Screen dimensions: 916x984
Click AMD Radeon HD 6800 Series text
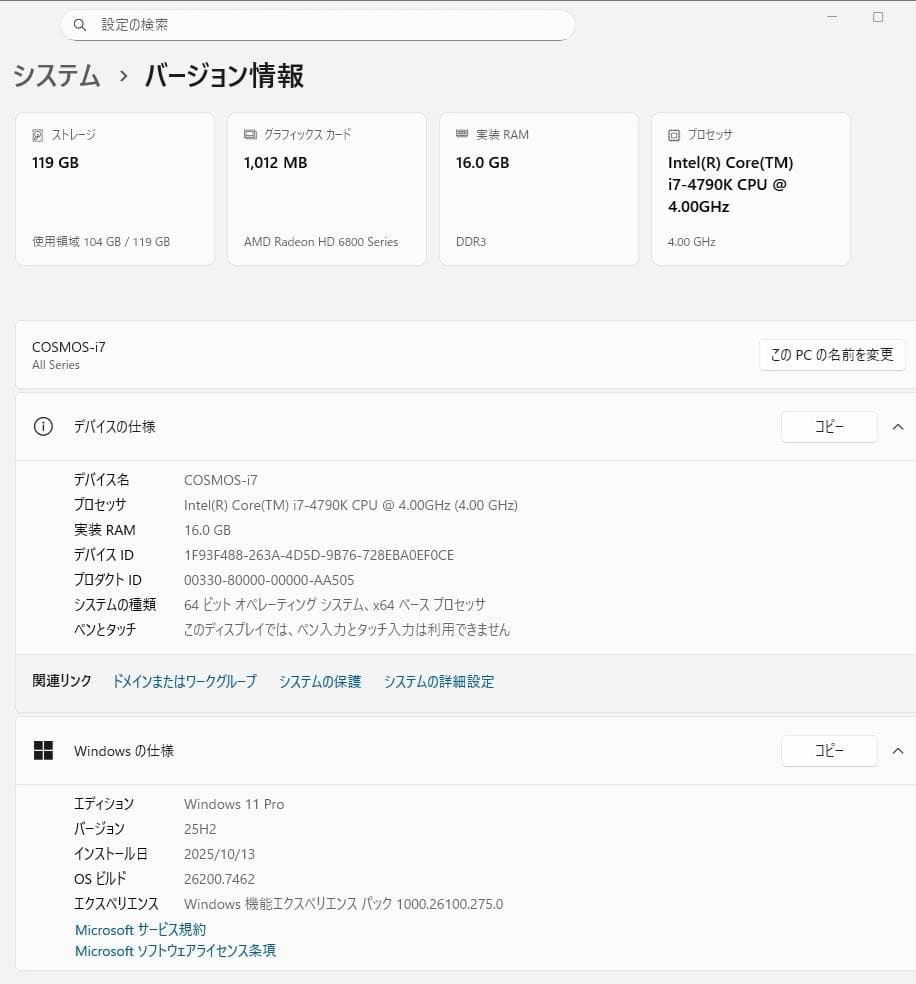[x=321, y=242]
